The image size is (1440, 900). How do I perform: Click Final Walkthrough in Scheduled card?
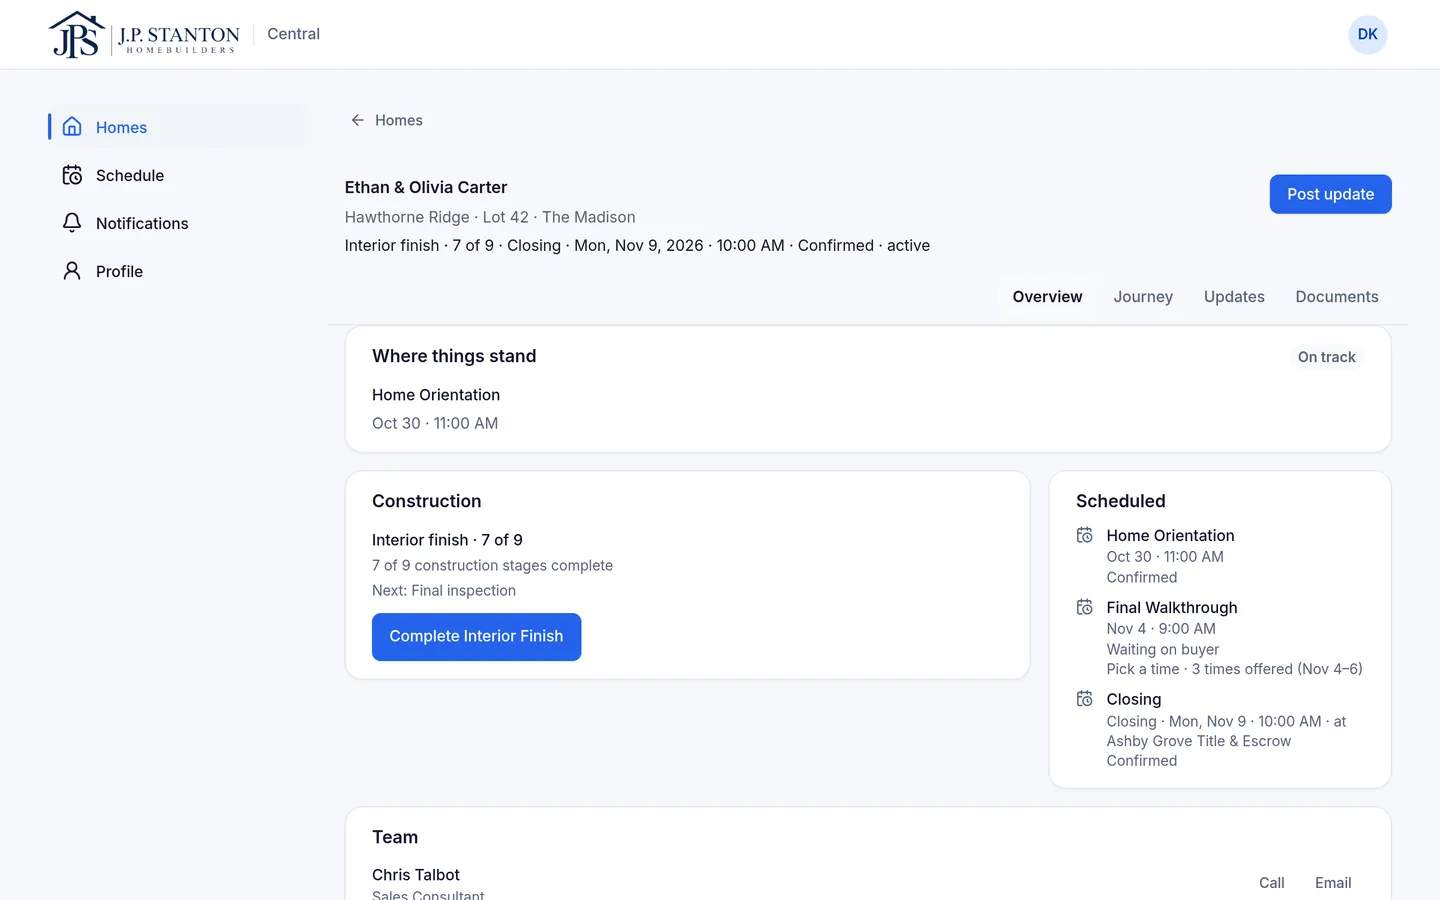(x=1172, y=608)
